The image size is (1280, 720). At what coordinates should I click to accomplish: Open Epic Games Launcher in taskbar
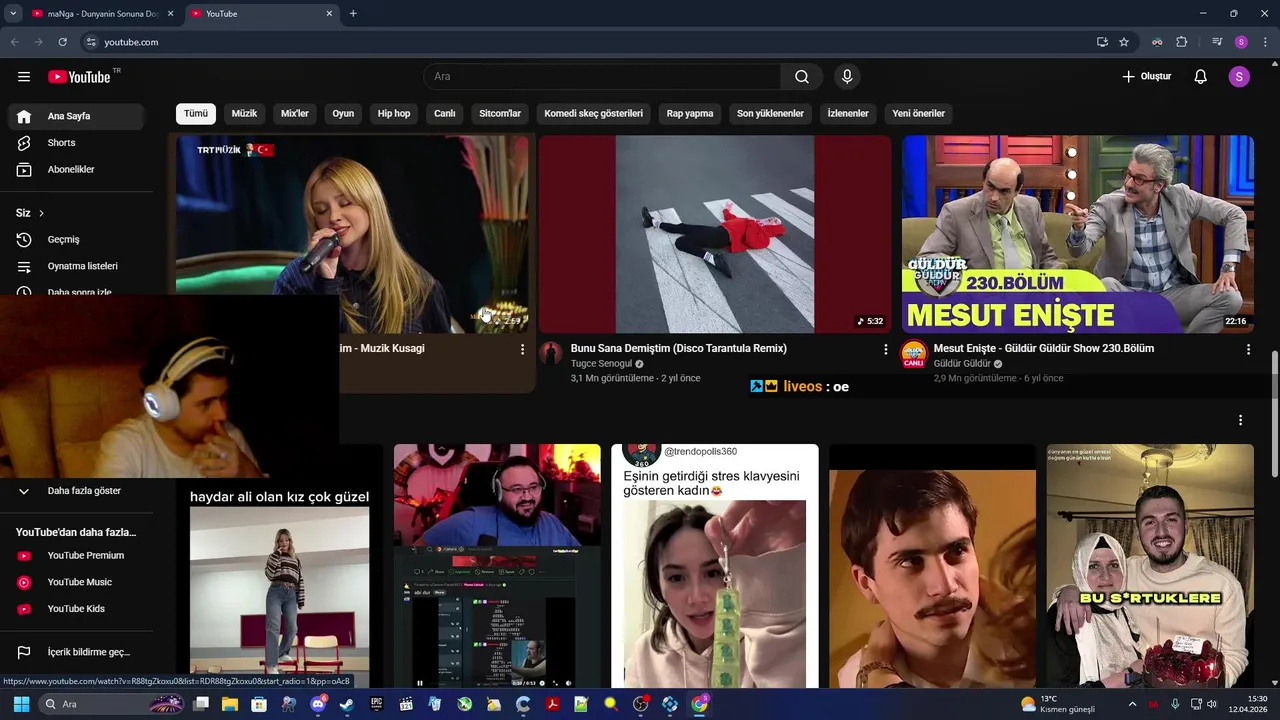click(376, 704)
